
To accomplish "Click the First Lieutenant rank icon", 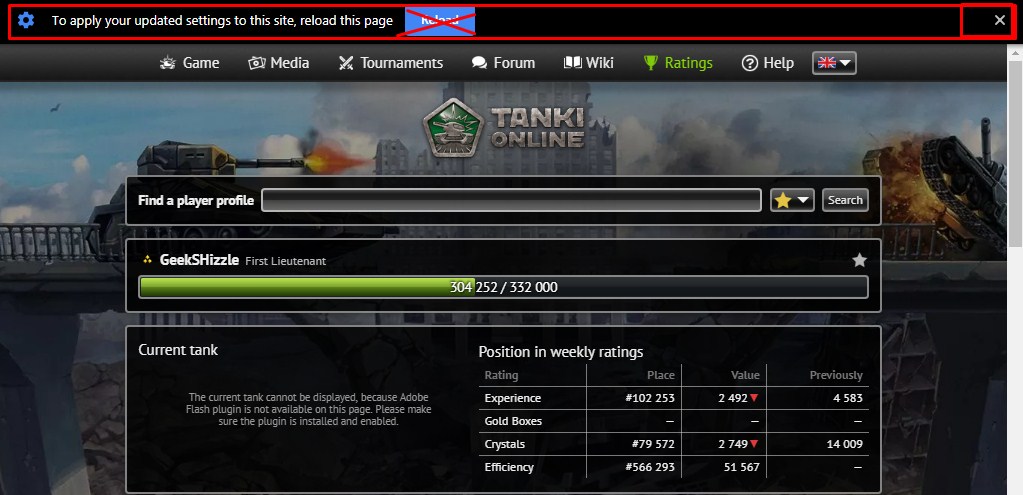I will [147, 260].
